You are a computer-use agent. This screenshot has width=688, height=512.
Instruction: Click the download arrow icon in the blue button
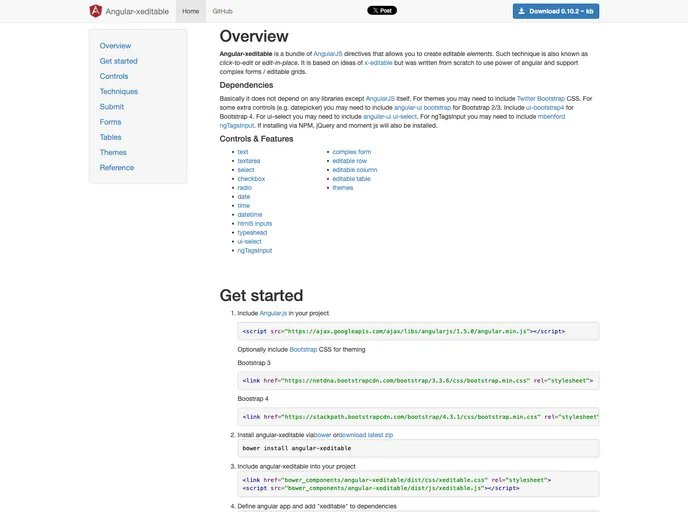tap(521, 11)
